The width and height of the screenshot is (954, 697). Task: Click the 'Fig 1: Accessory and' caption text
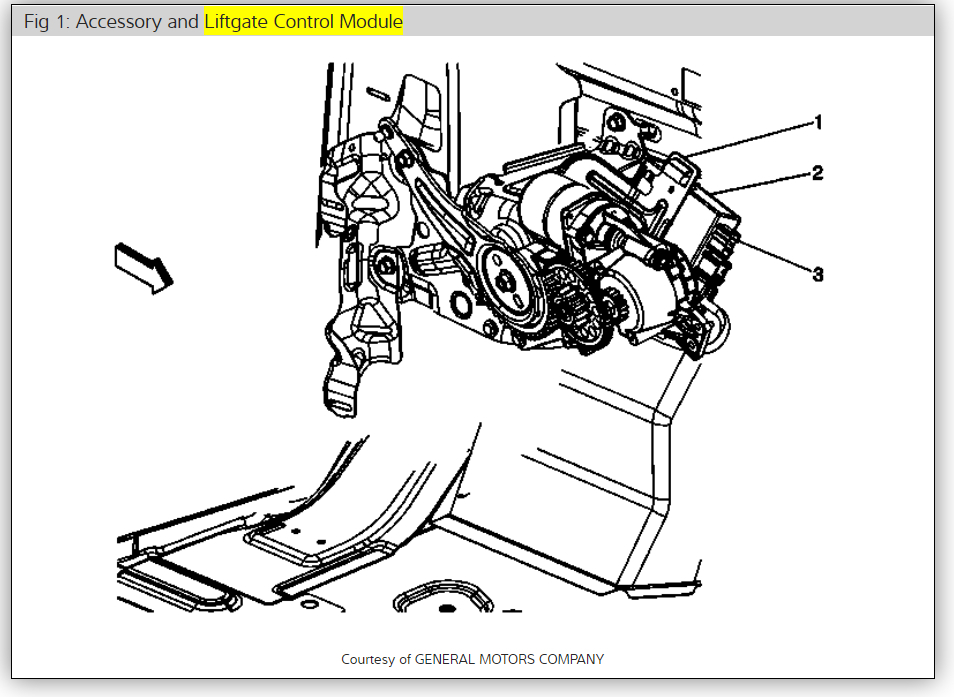tap(111, 21)
